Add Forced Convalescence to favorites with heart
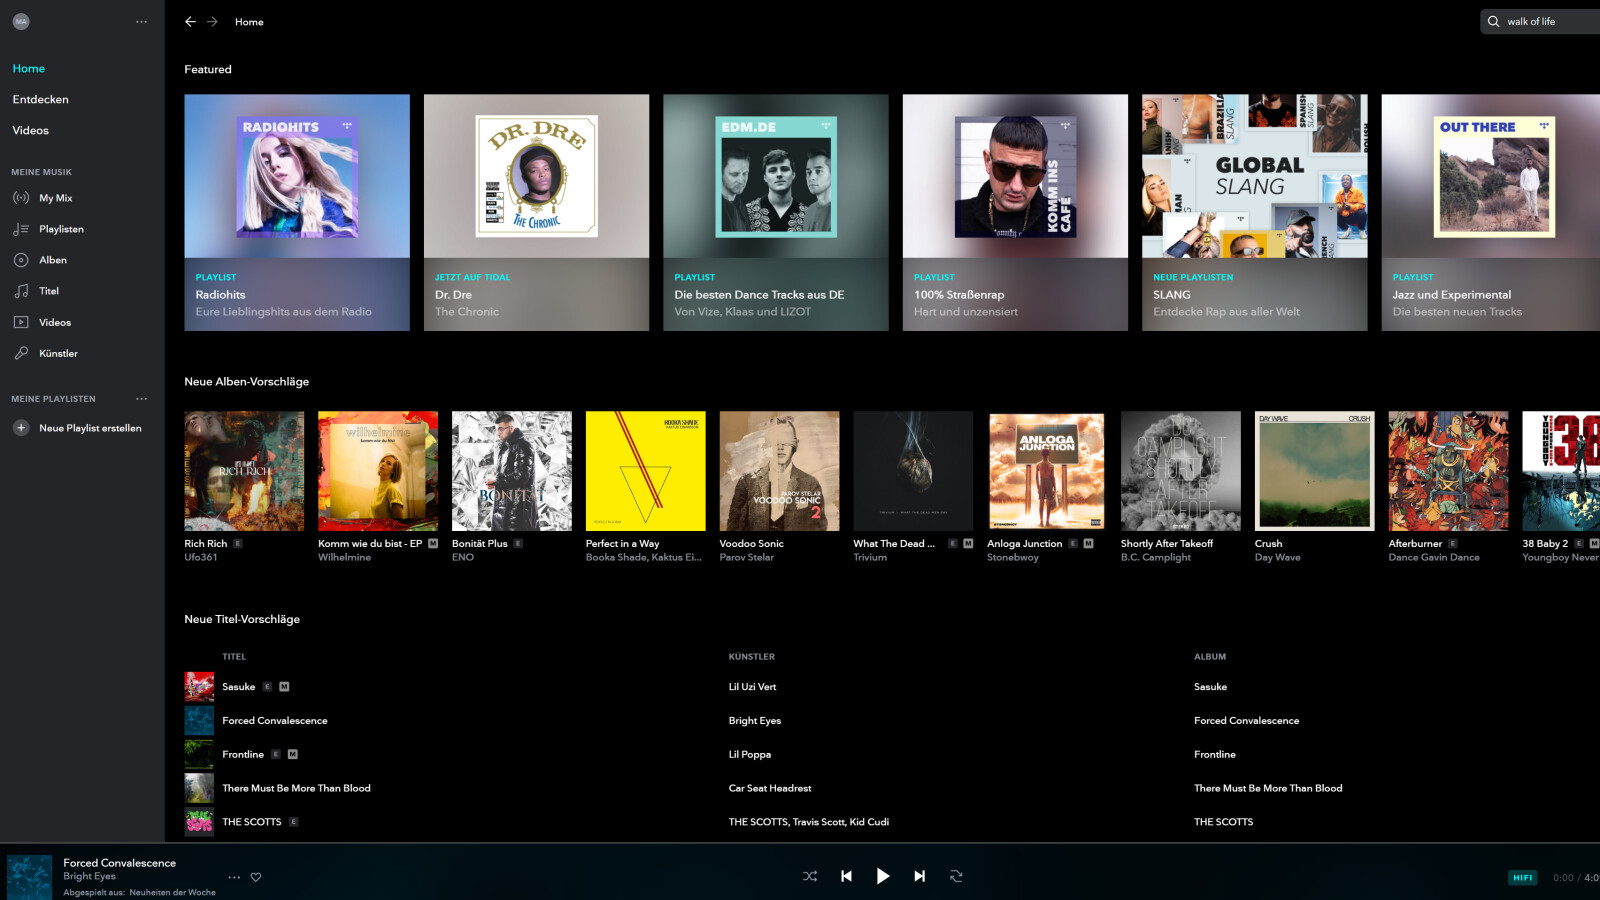This screenshot has height=900, width=1600. (256, 877)
